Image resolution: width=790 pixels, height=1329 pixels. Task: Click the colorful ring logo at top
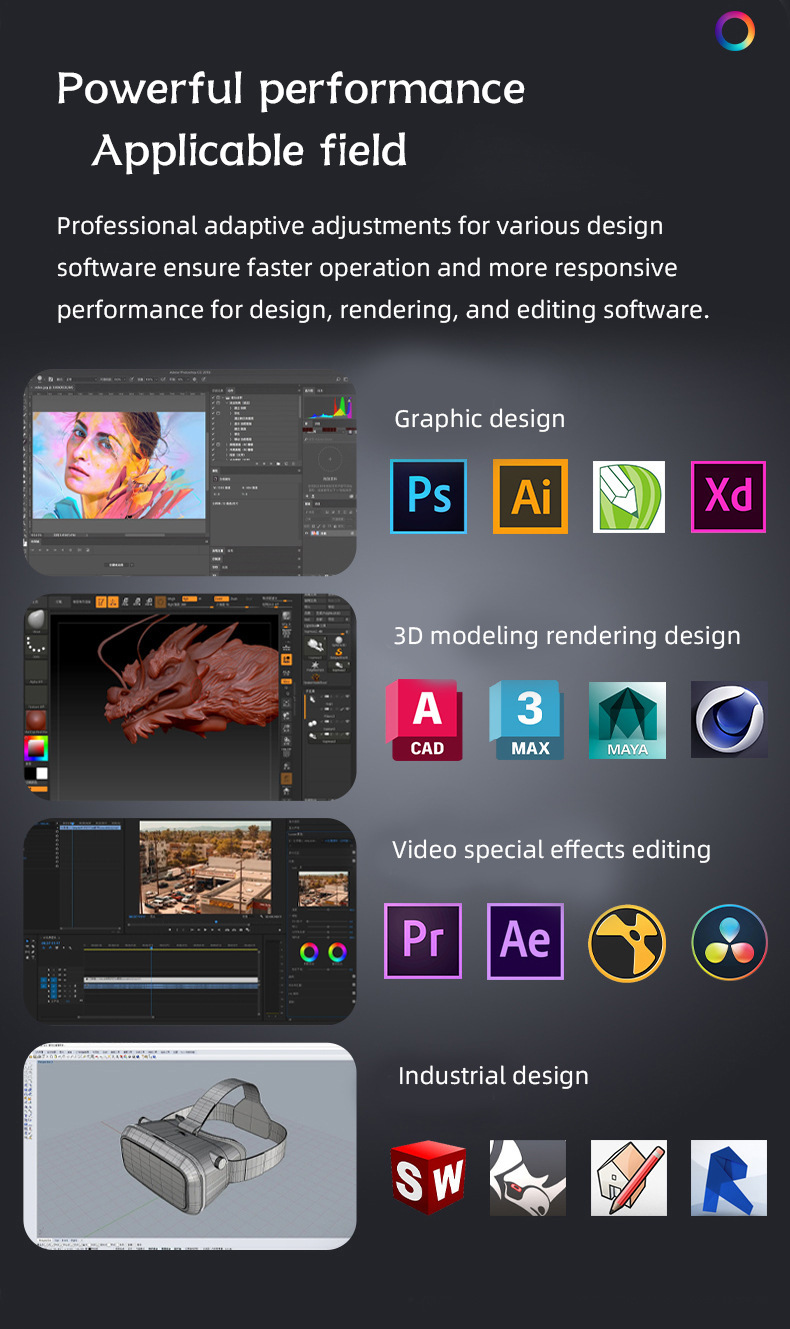pos(735,32)
